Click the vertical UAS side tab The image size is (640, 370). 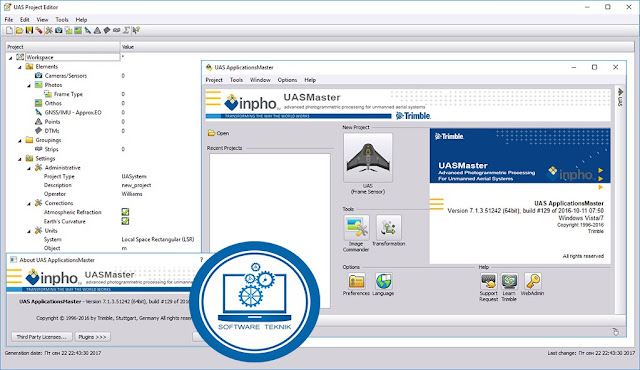(x=620, y=97)
